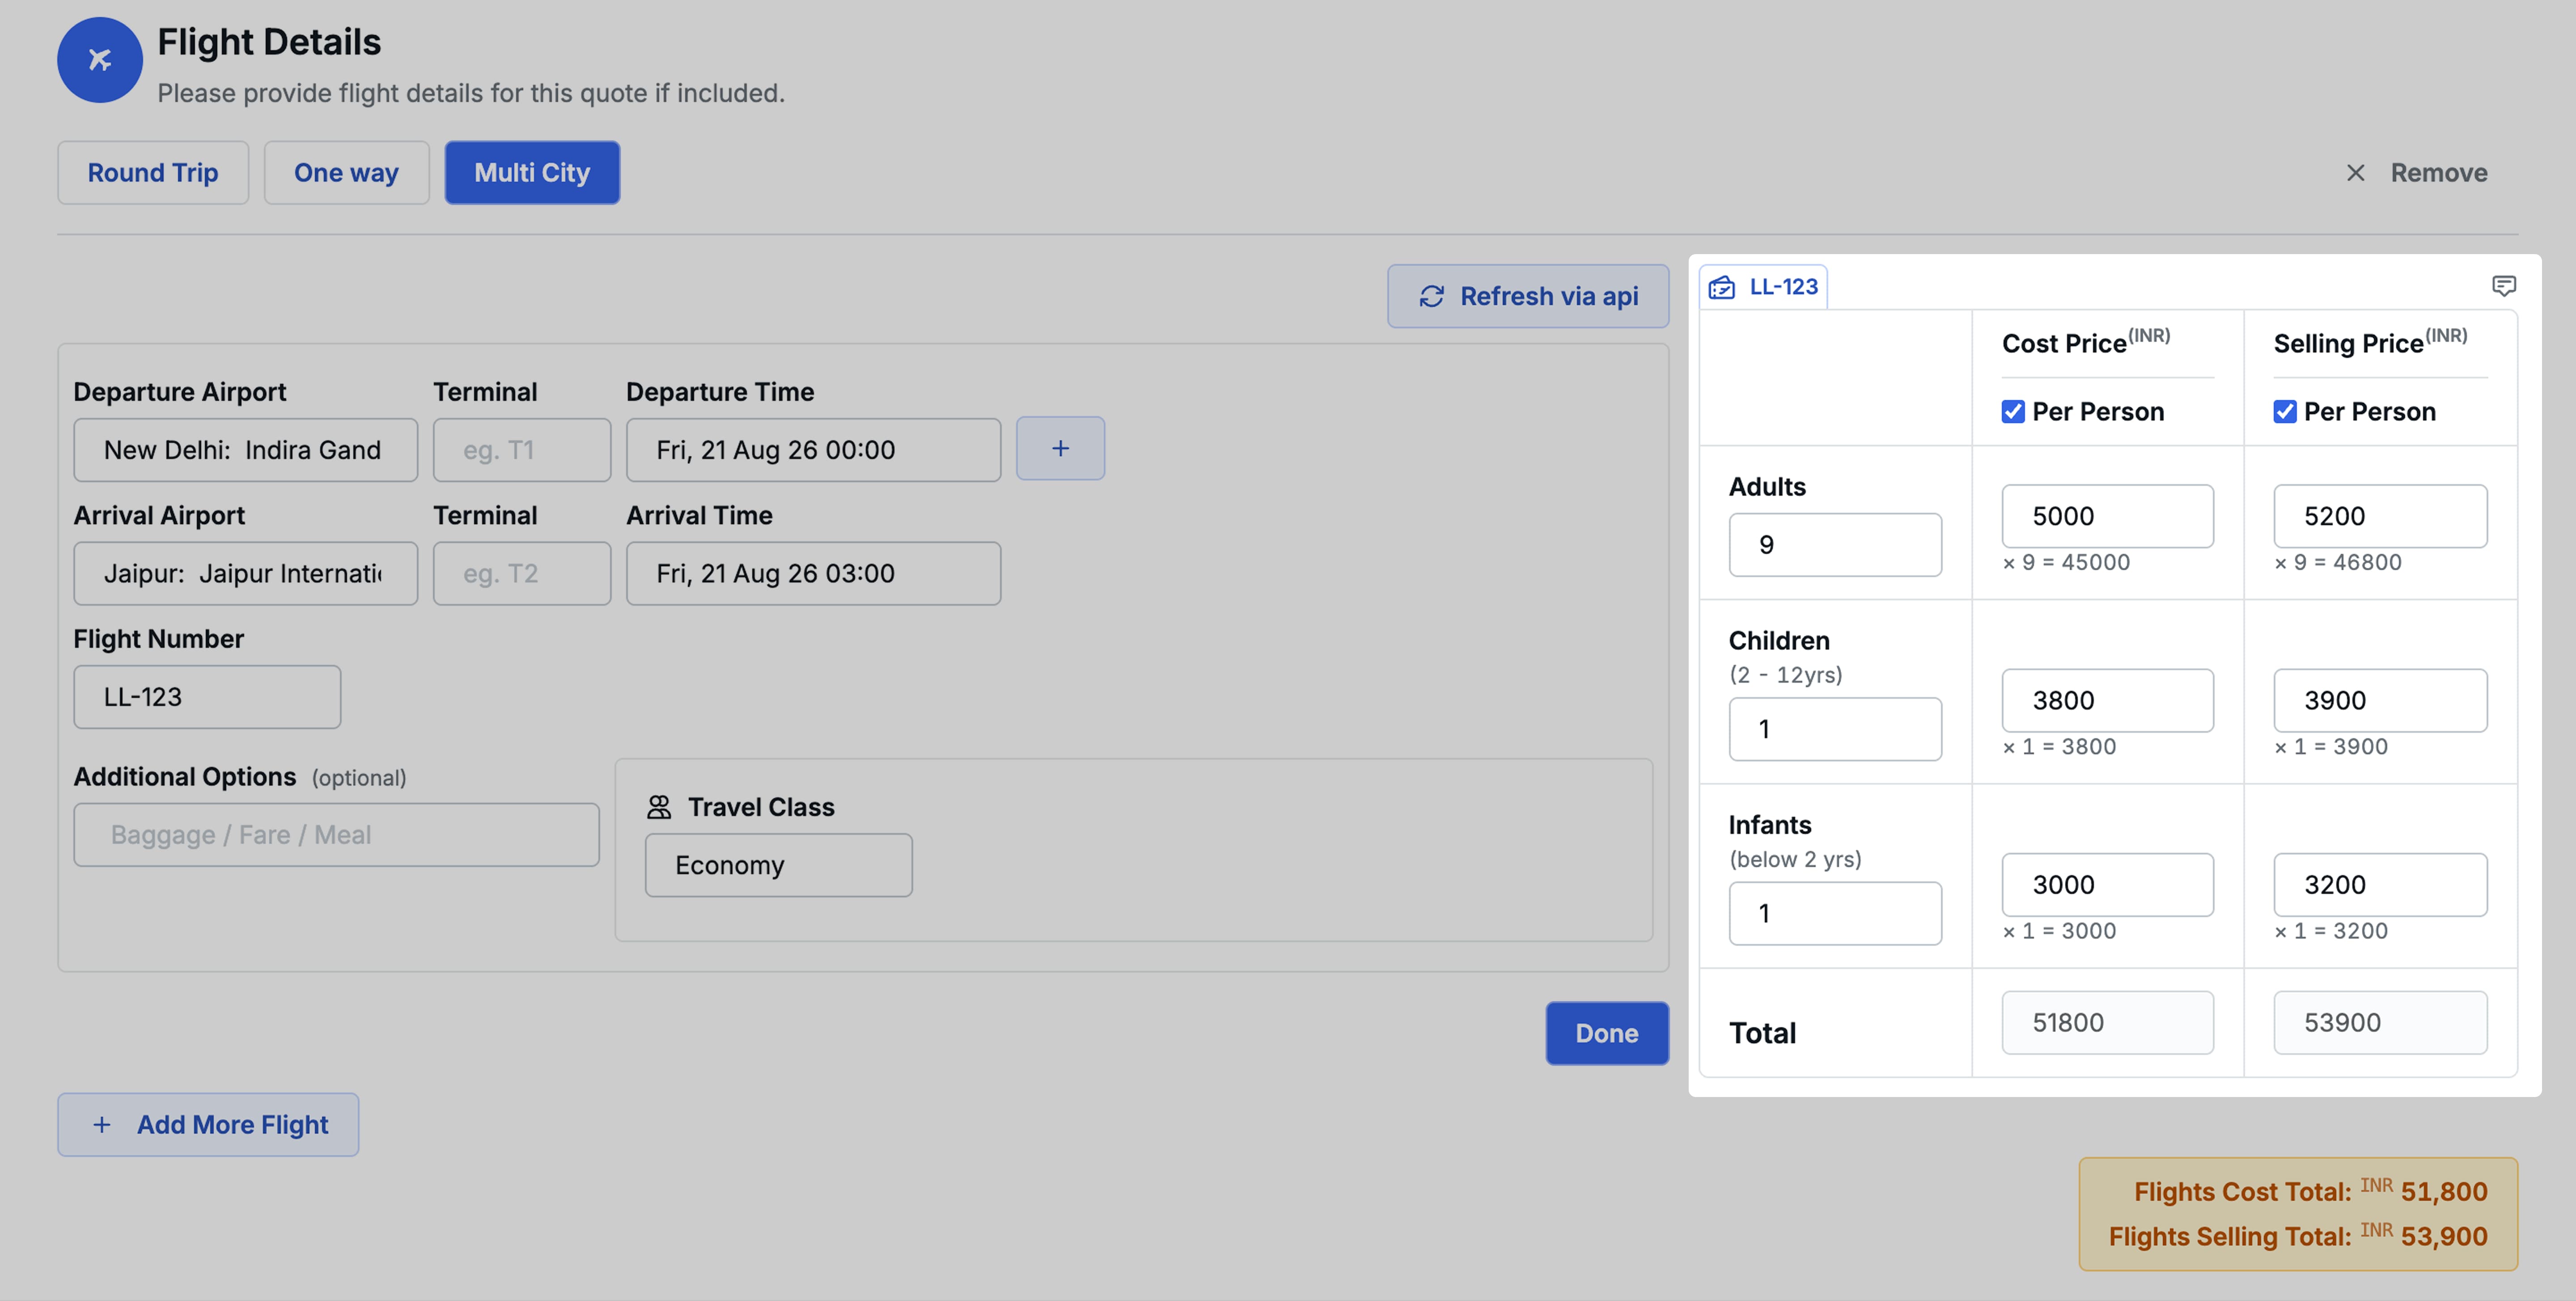Click the text '× 9 = 46800'
The image size is (2576, 1301).
(x=2338, y=562)
